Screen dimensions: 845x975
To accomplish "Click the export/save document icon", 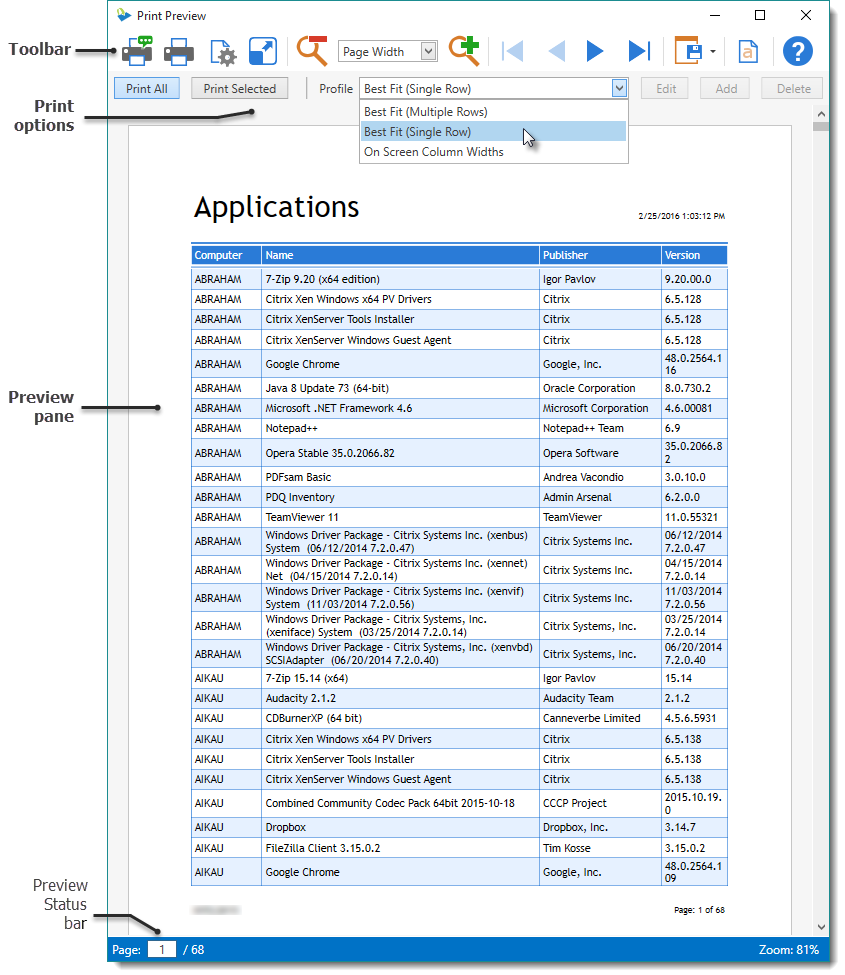I will pos(689,51).
